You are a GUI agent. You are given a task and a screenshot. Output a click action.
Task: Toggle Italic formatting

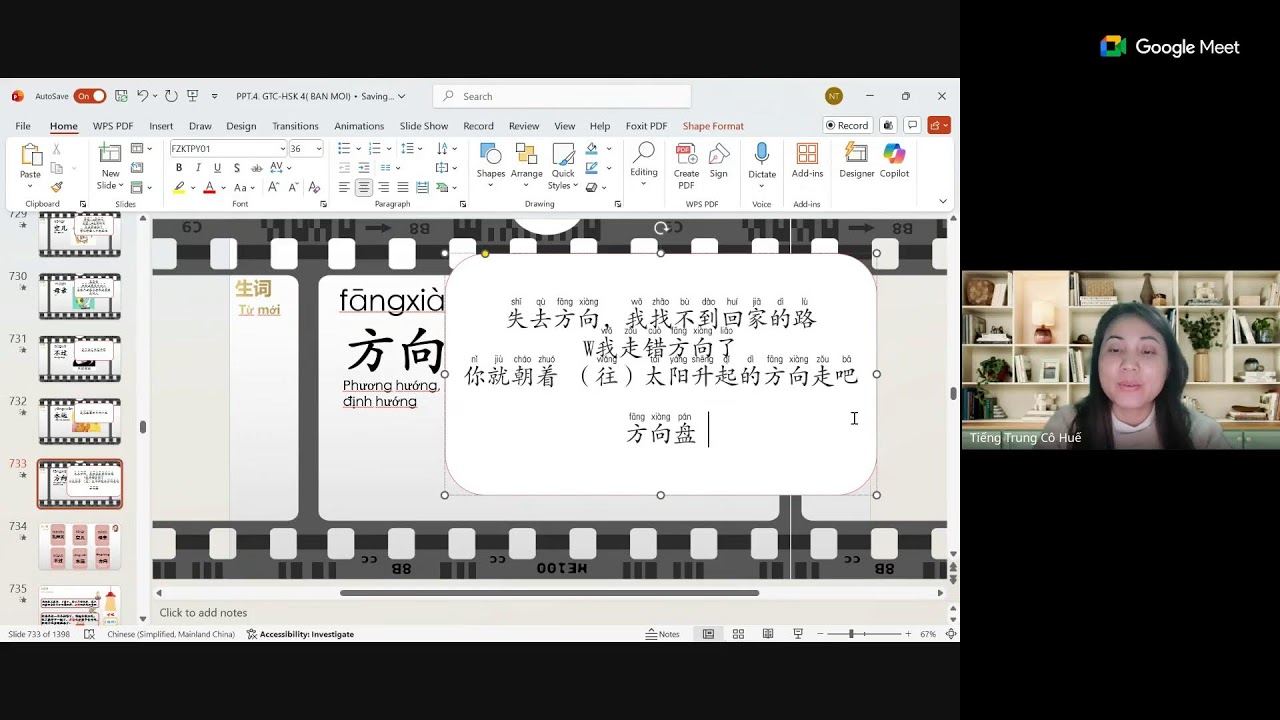tap(198, 168)
